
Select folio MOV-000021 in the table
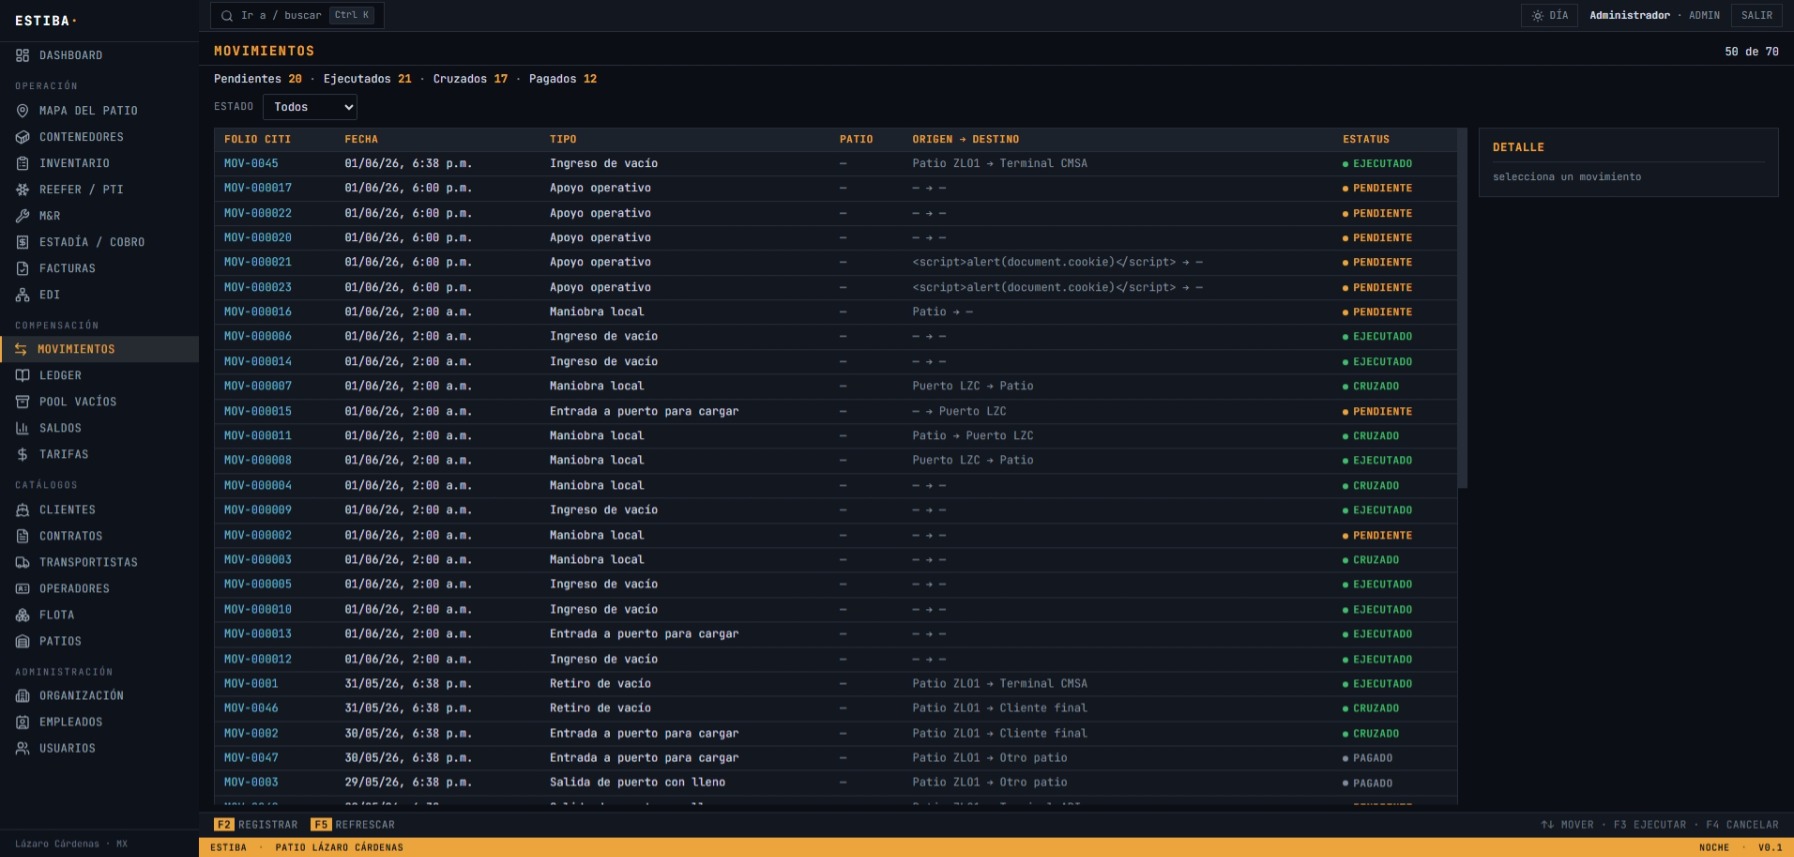pos(258,263)
